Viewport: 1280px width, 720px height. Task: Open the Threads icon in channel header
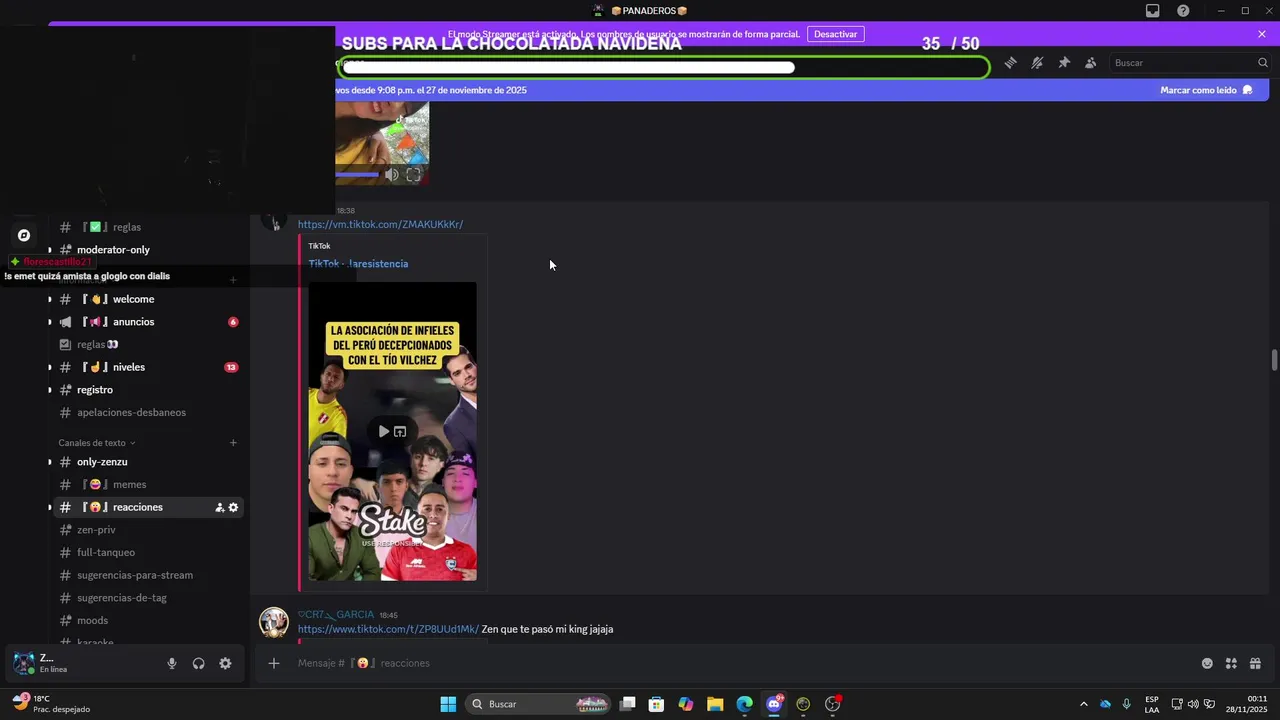(1010, 63)
